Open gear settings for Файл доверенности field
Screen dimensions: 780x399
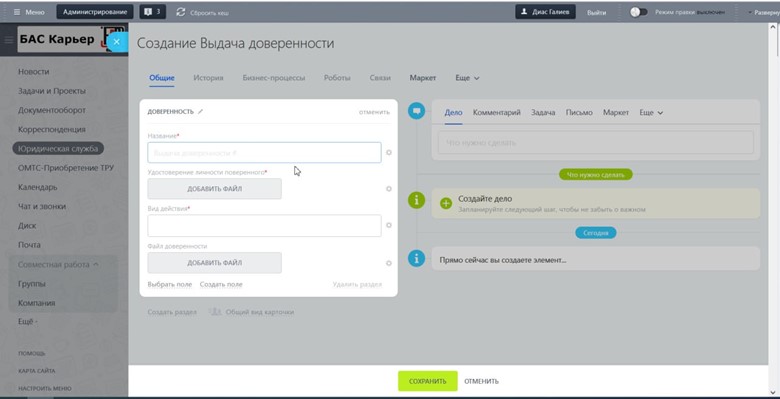tap(389, 263)
